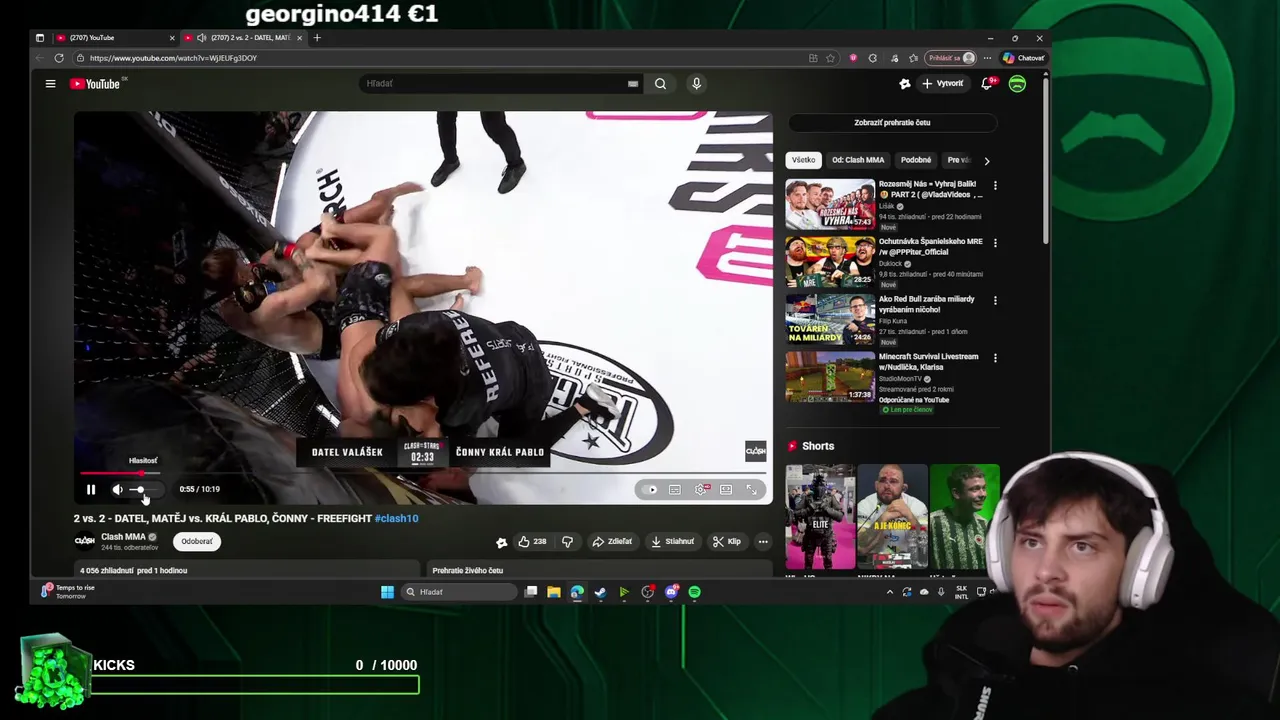The width and height of the screenshot is (1280, 720).
Task: Open File Explorer from the taskbar
Action: (553, 592)
